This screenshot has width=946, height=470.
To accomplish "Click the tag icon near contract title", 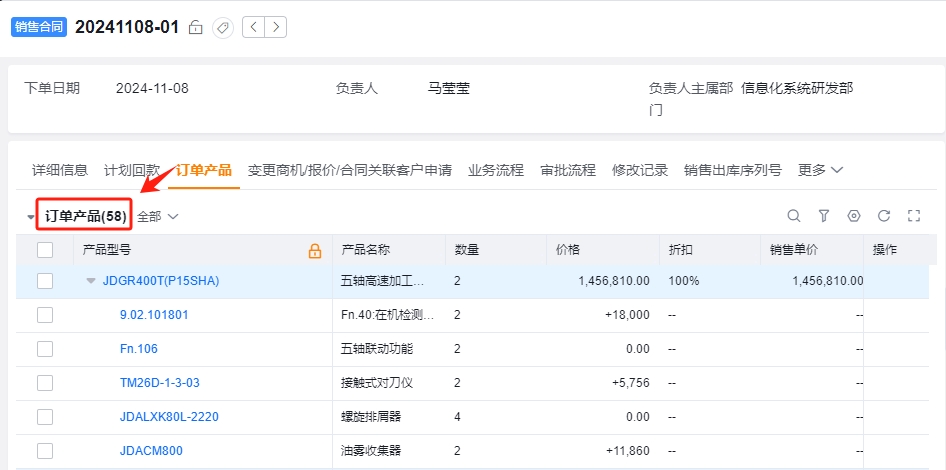I will 223,28.
